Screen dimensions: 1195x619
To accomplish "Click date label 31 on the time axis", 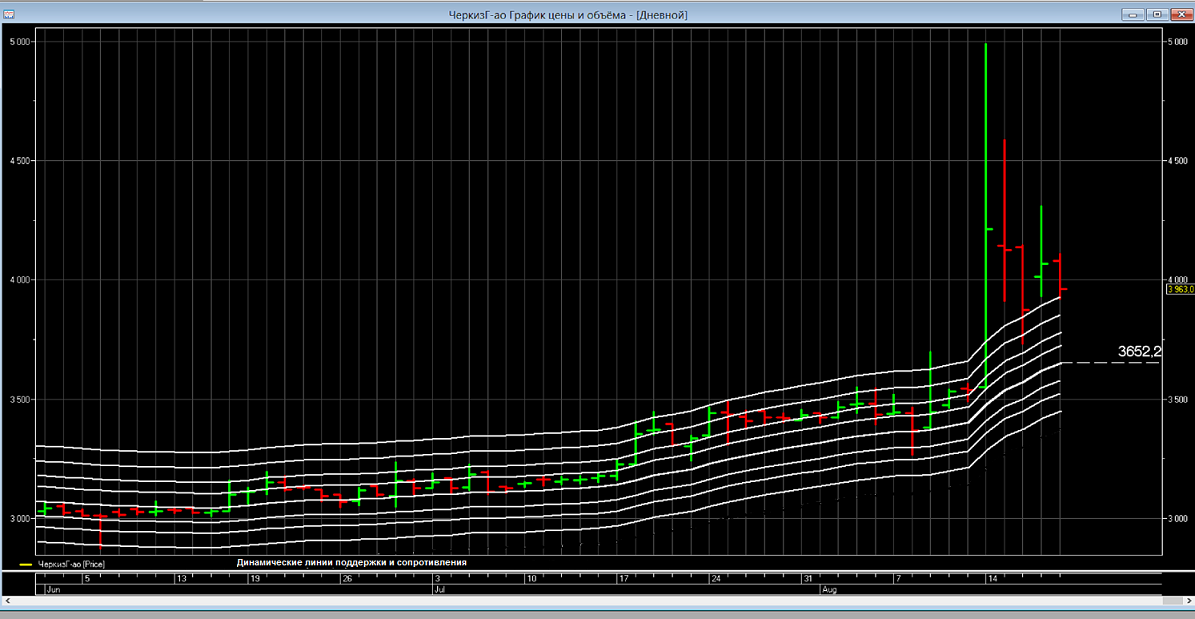I will tap(808, 579).
